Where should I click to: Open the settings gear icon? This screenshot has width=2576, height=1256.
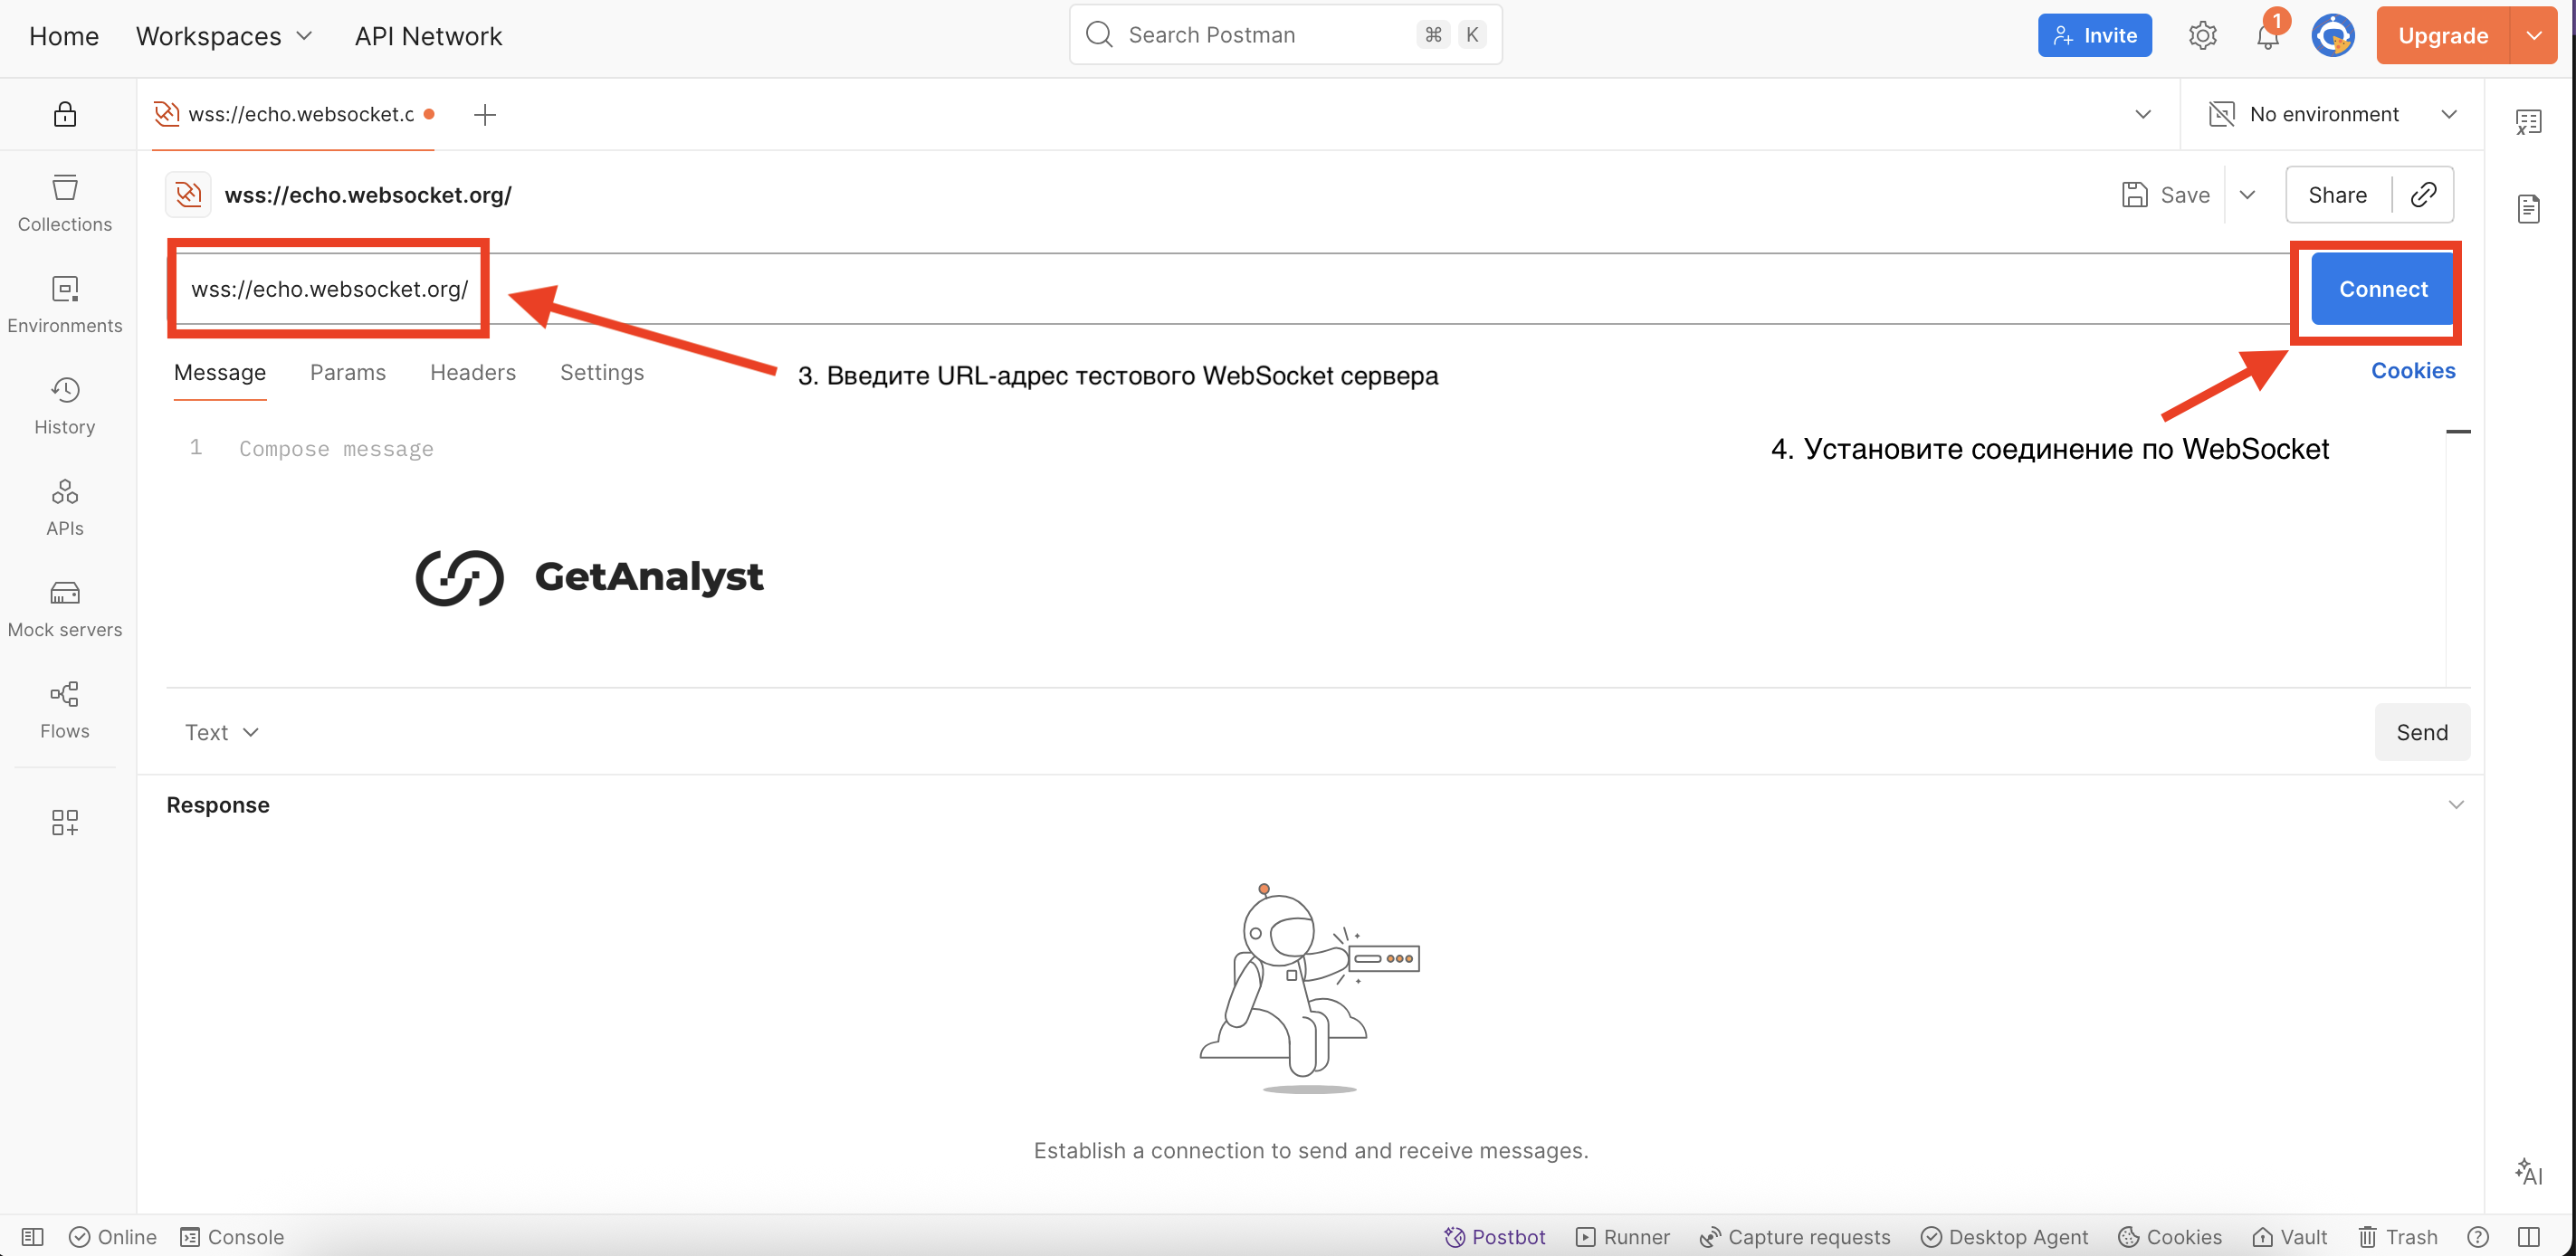pyautogui.click(x=2202, y=36)
